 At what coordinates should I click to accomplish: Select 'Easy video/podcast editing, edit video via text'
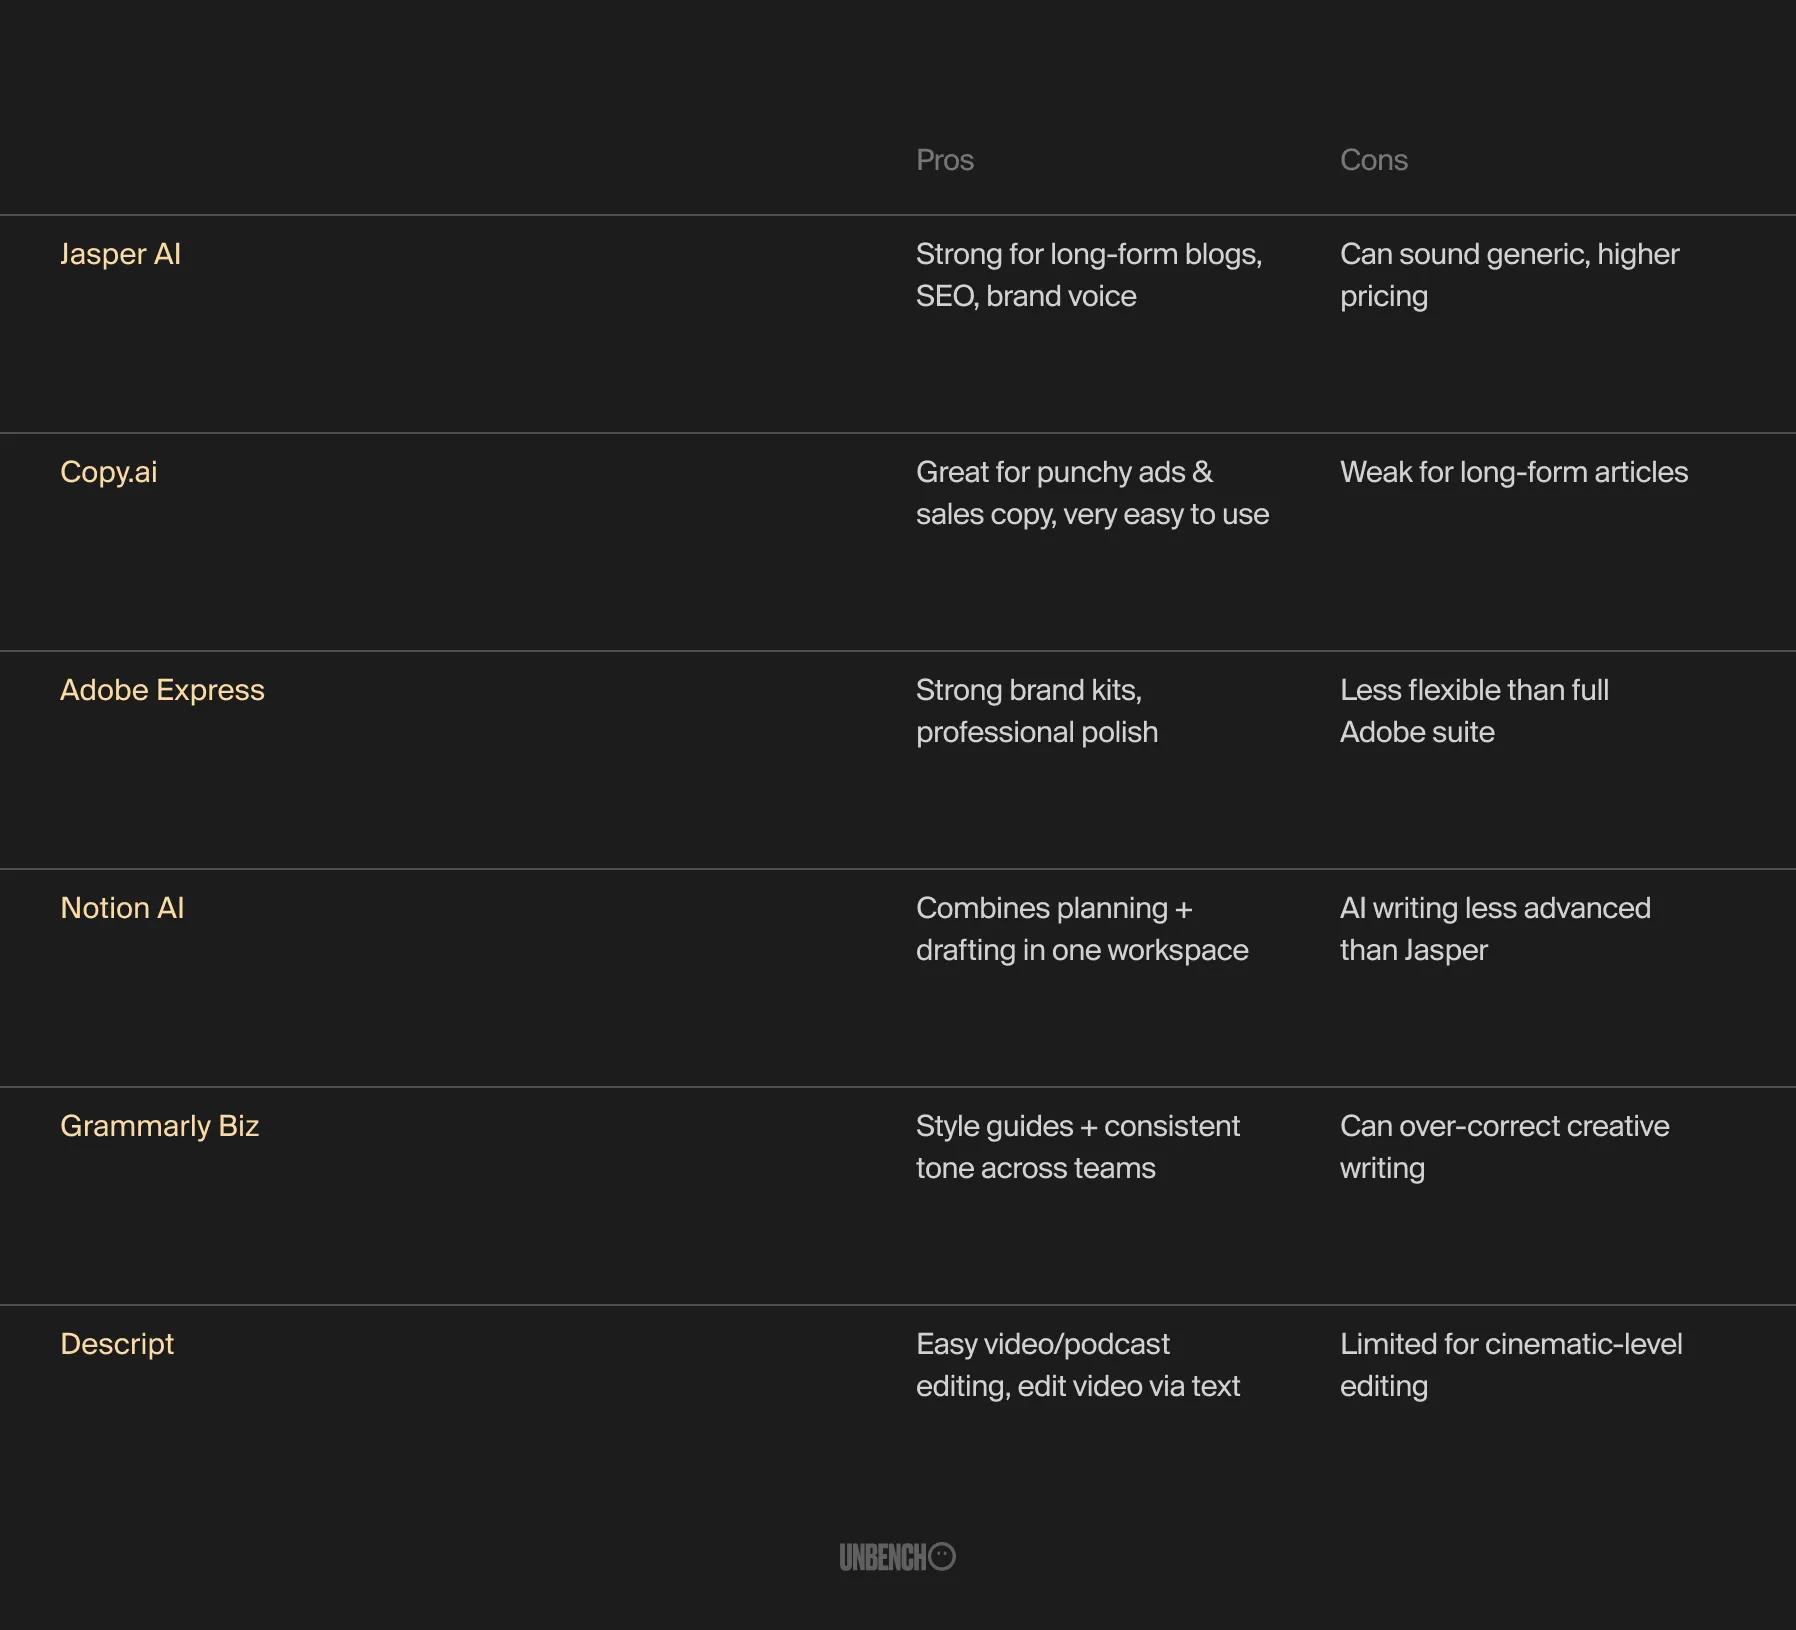click(x=1078, y=1365)
